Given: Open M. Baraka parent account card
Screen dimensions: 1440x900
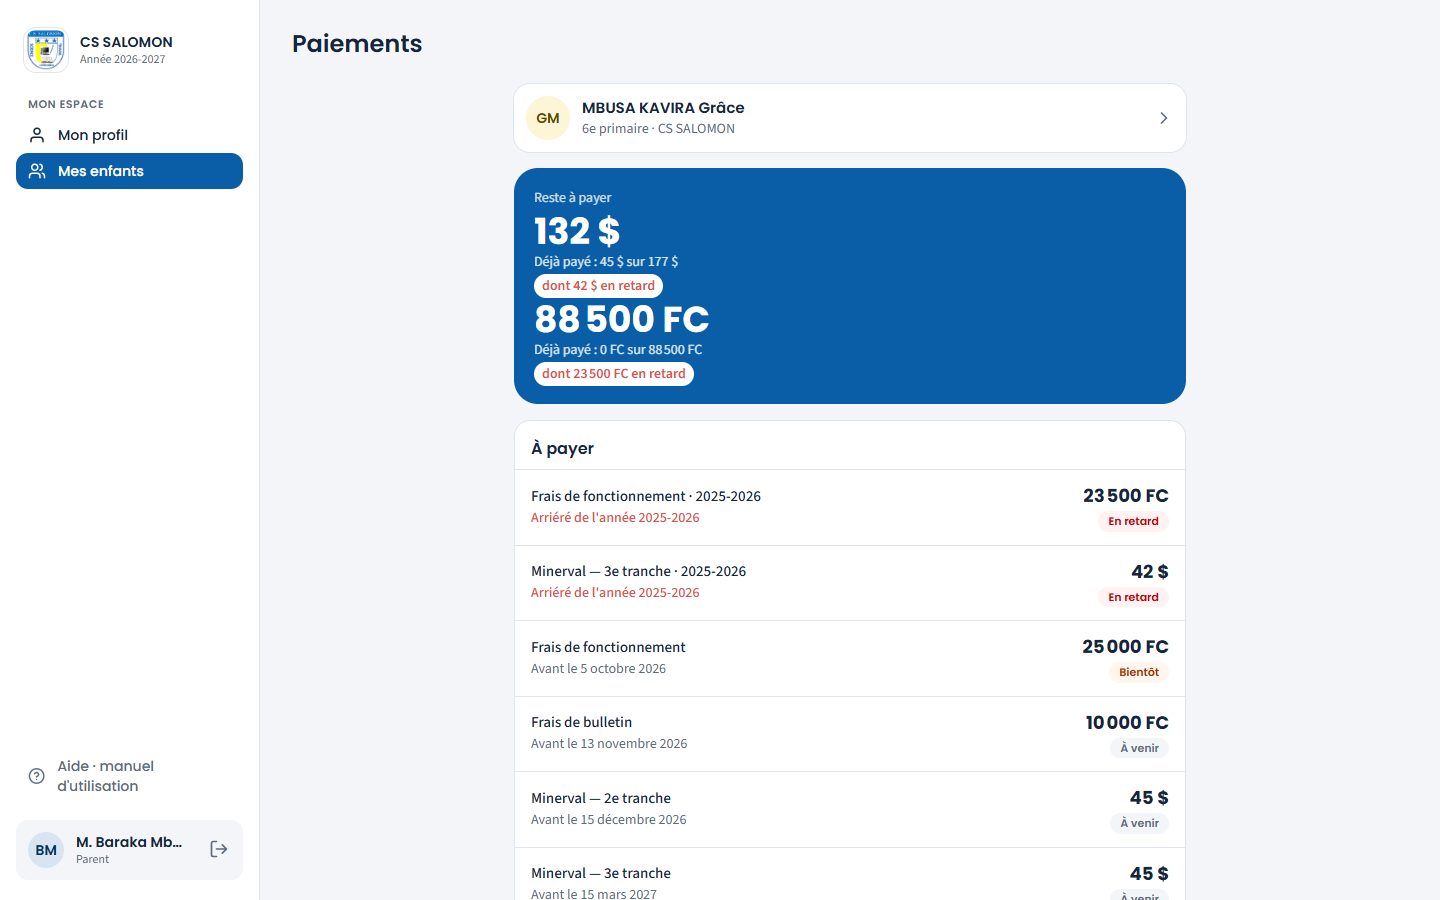Looking at the screenshot, I should [129, 850].
